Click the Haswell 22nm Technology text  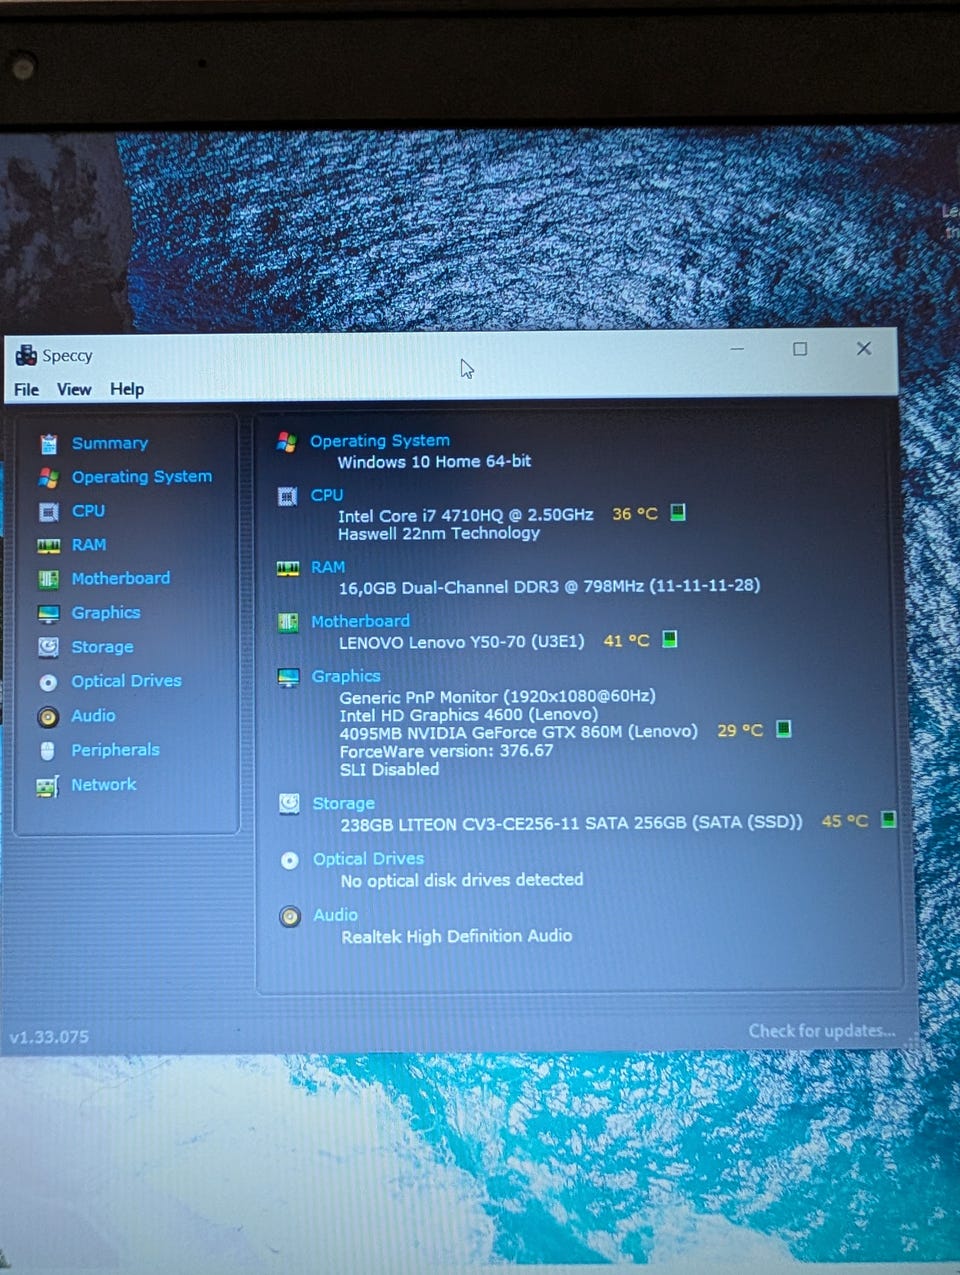click(x=439, y=534)
